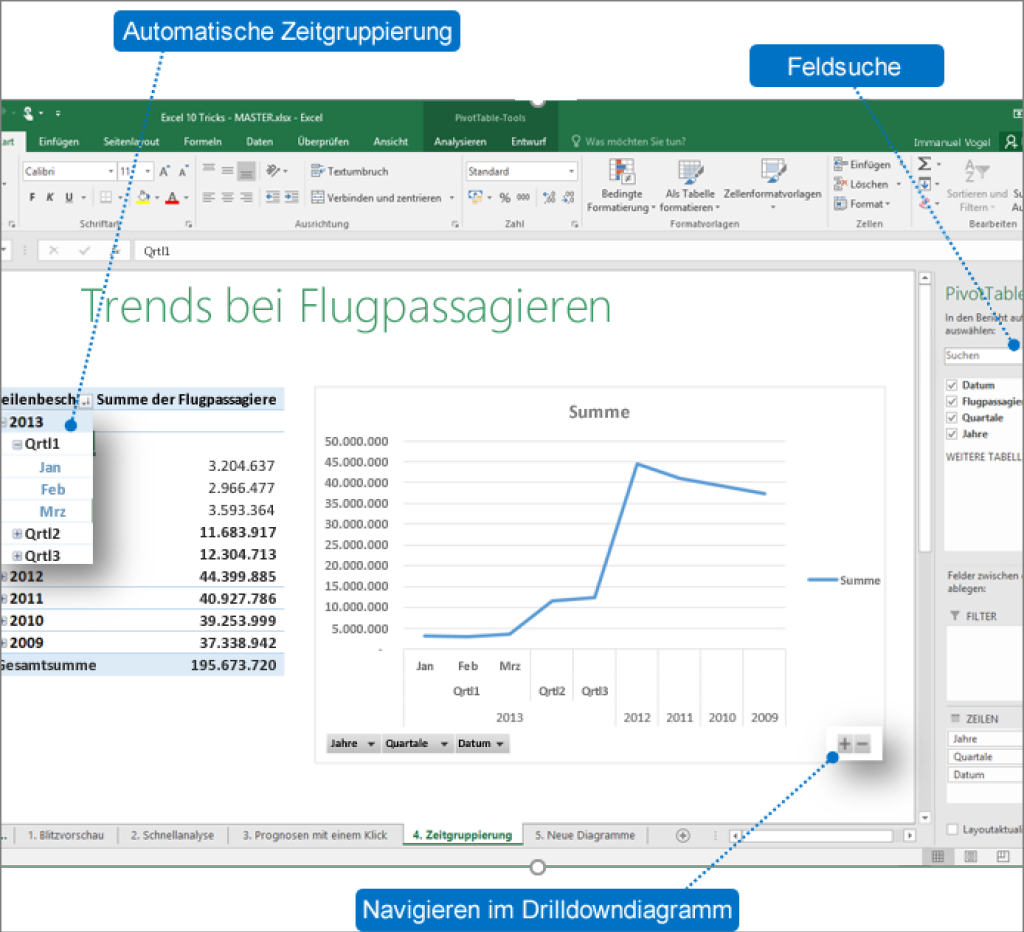Click 'Was möchten Sie tun?' search
This screenshot has height=932, width=1024.
click(x=628, y=142)
